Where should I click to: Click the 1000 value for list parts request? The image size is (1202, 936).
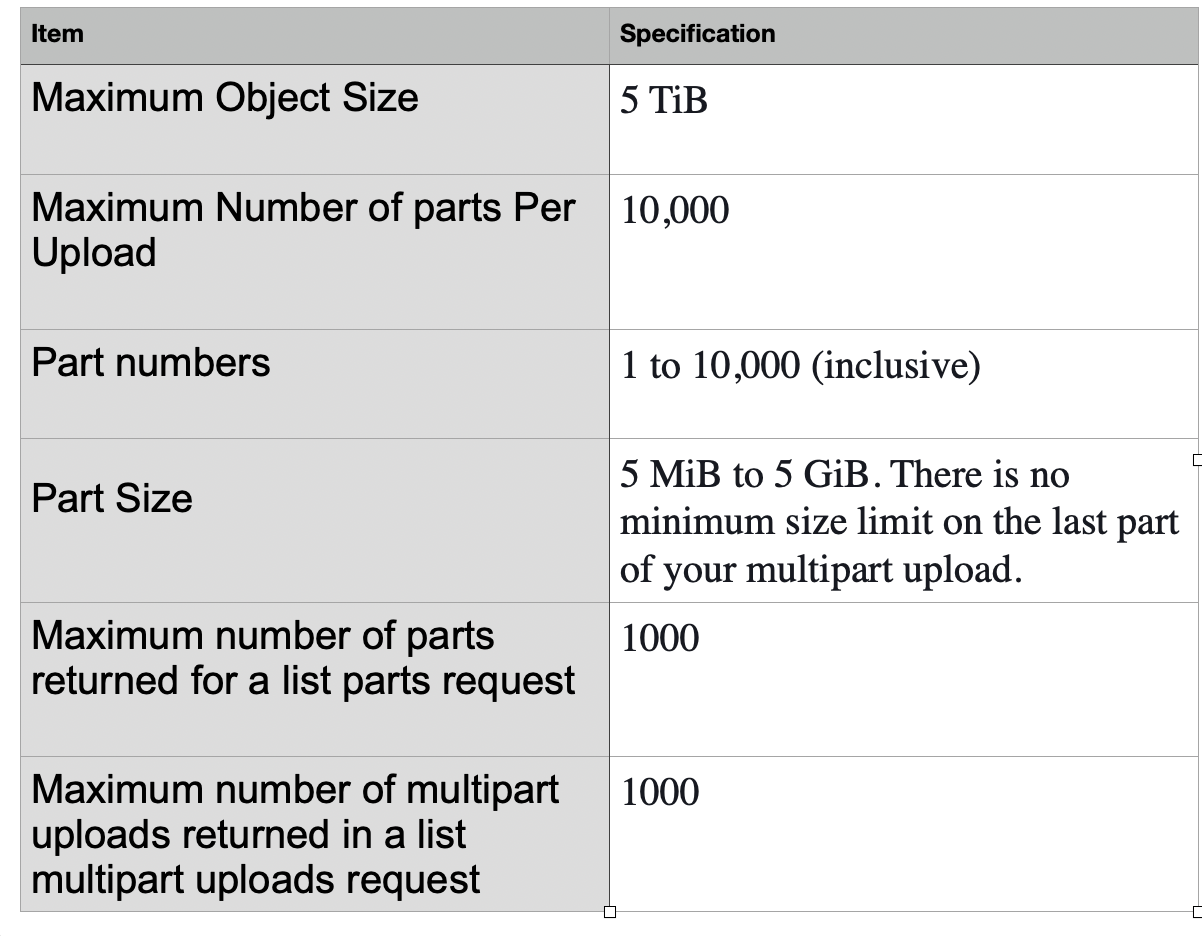click(x=904, y=679)
